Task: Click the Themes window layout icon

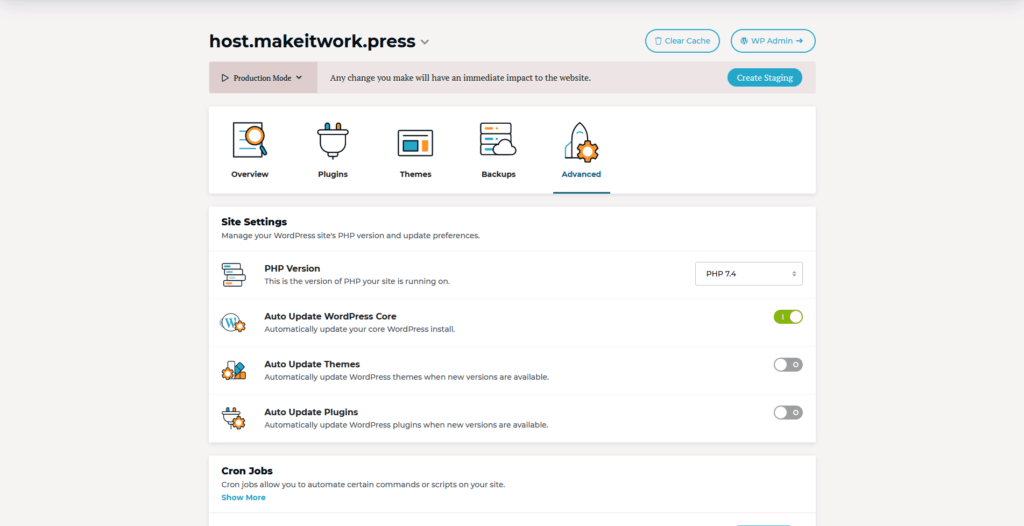Action: pos(415,142)
